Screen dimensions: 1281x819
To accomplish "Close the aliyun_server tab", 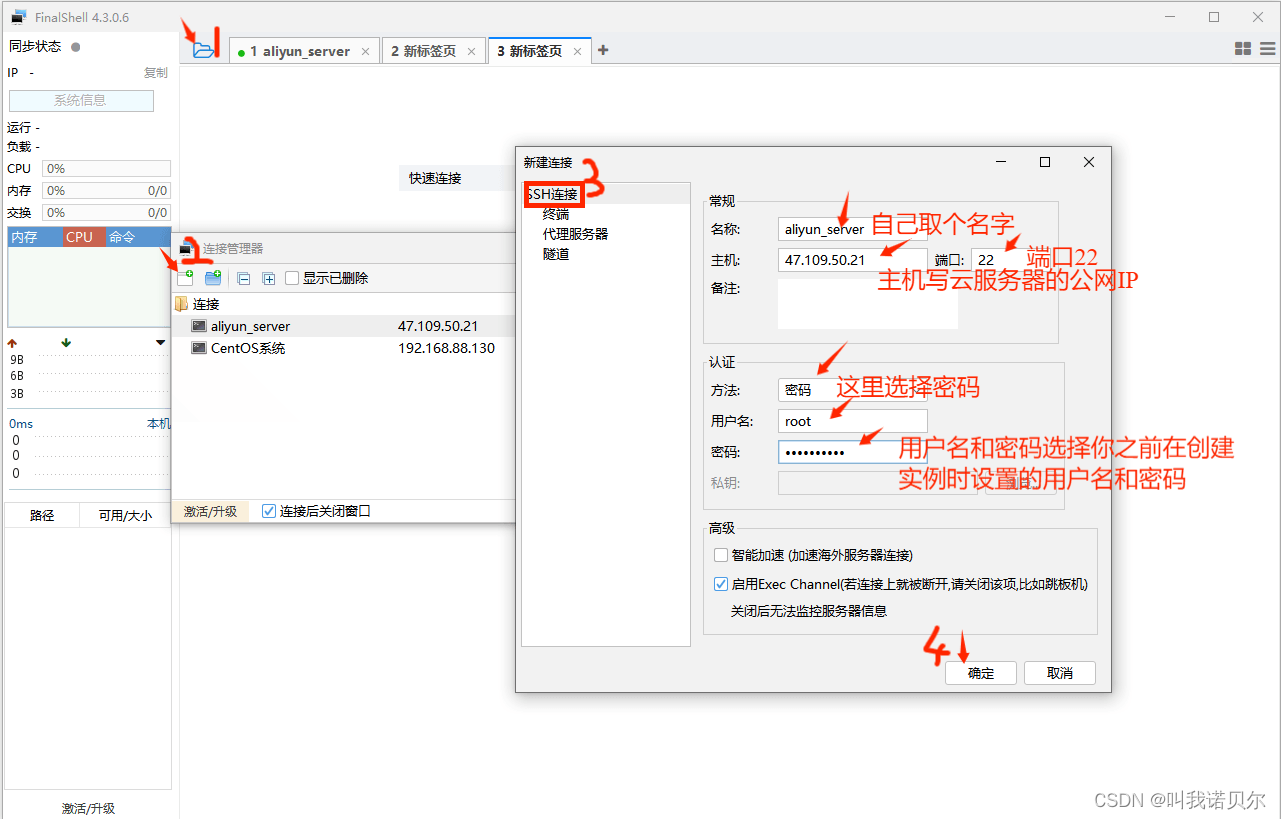I will point(365,51).
